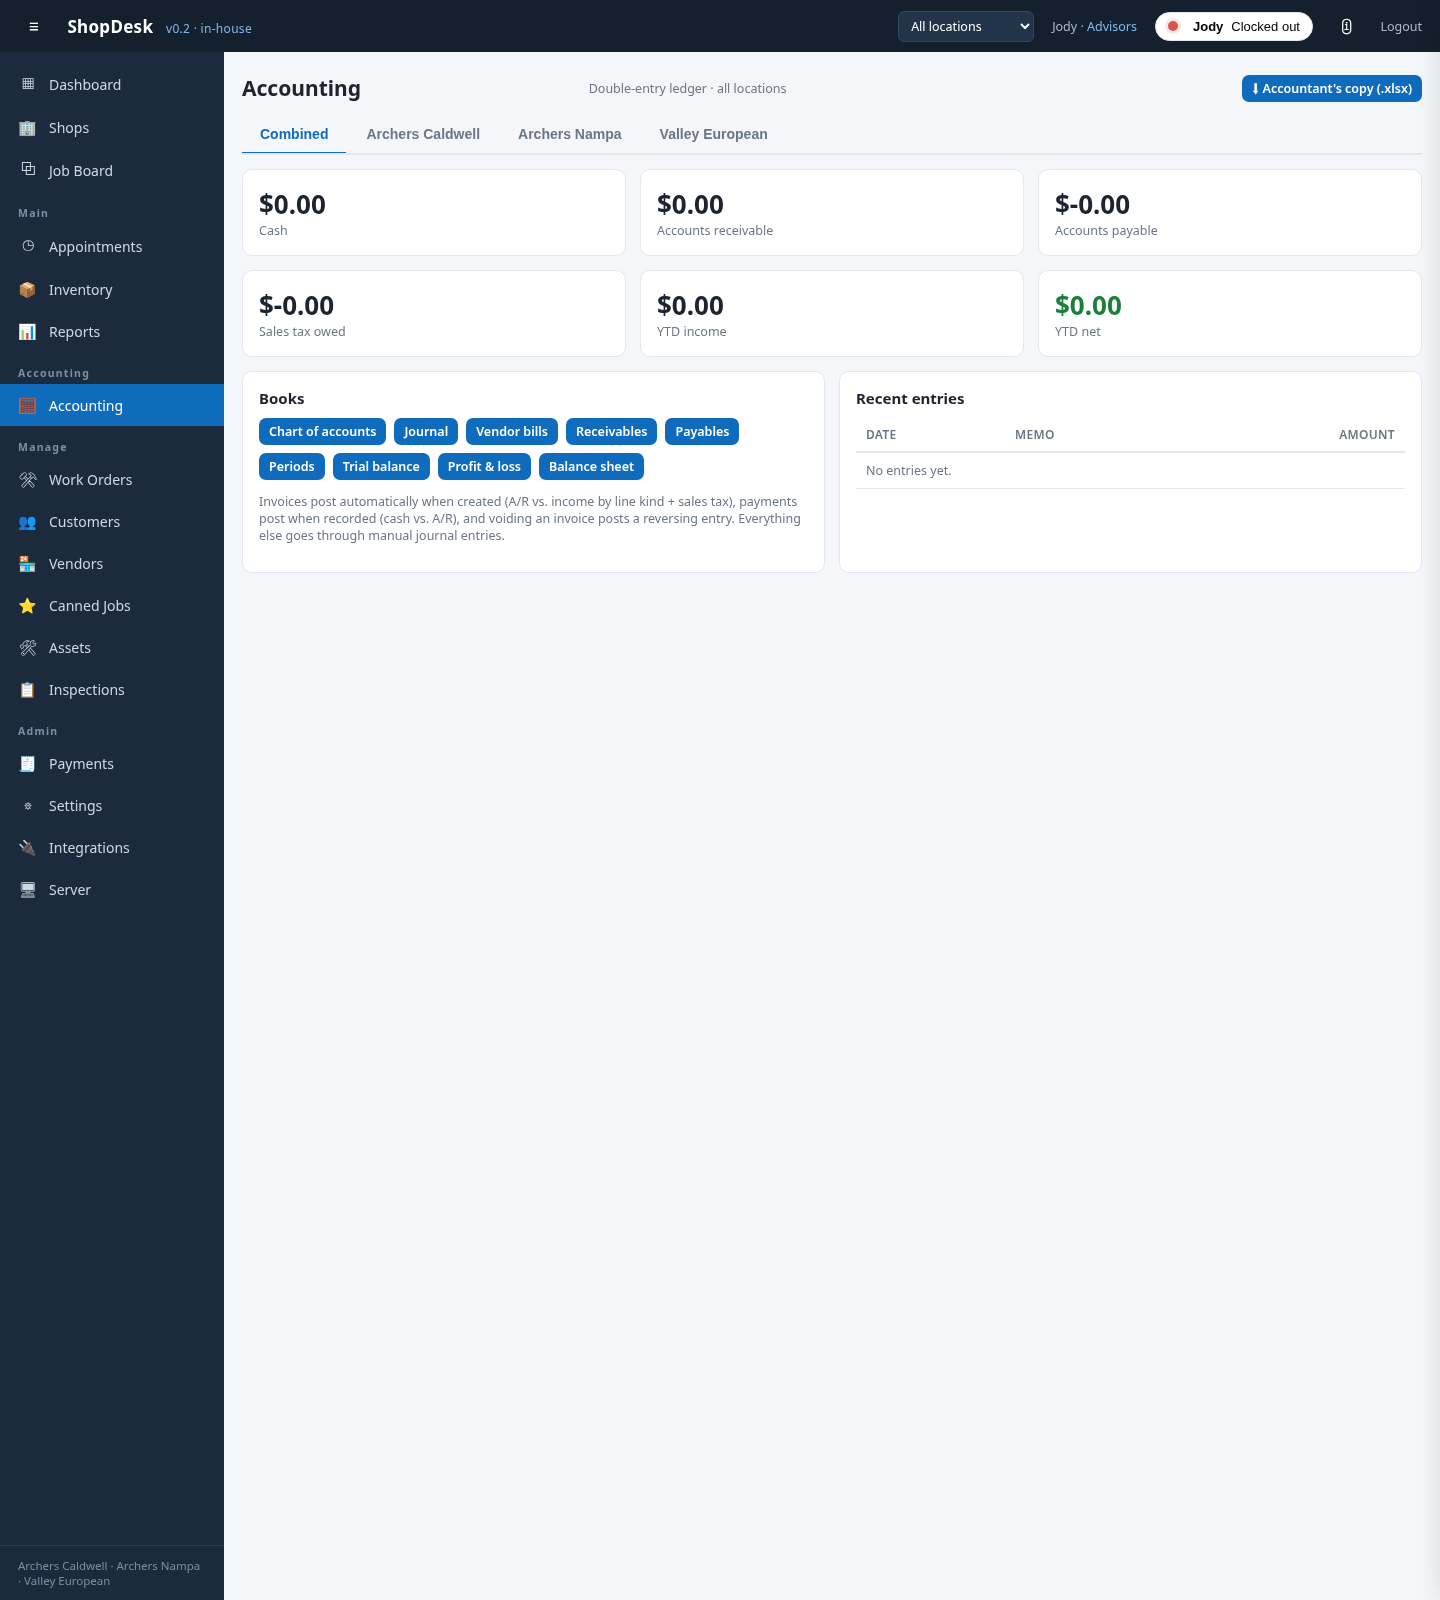Open Inspections clipboard icon

coord(28,690)
